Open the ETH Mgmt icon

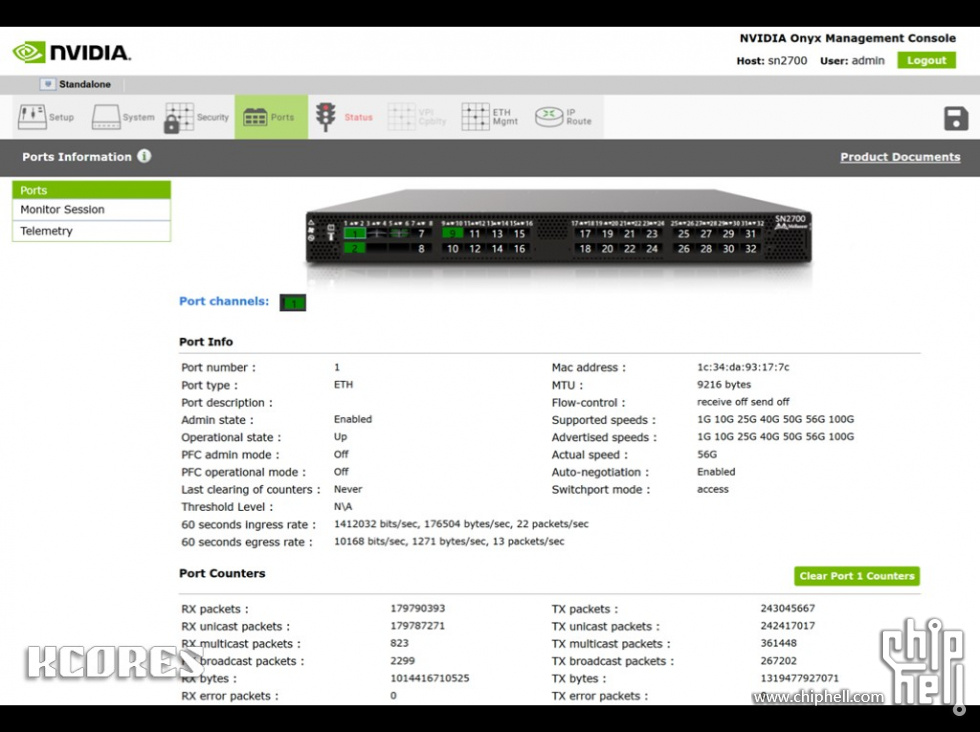[x=475, y=117]
